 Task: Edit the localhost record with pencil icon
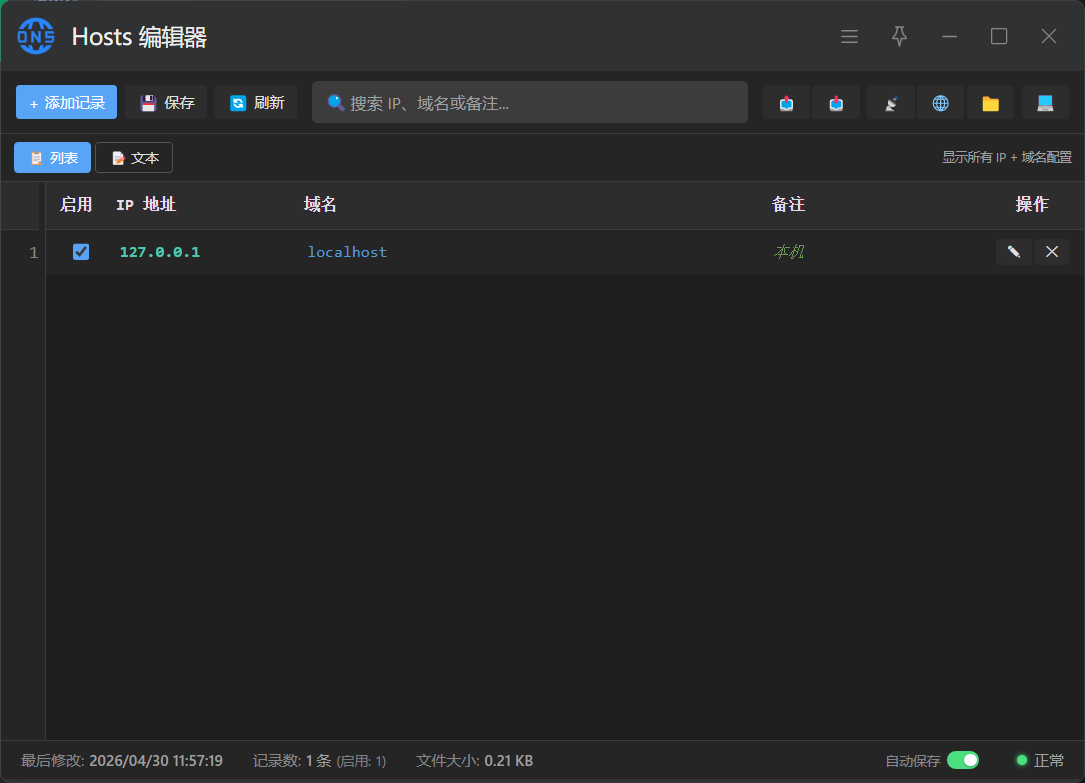(1014, 252)
